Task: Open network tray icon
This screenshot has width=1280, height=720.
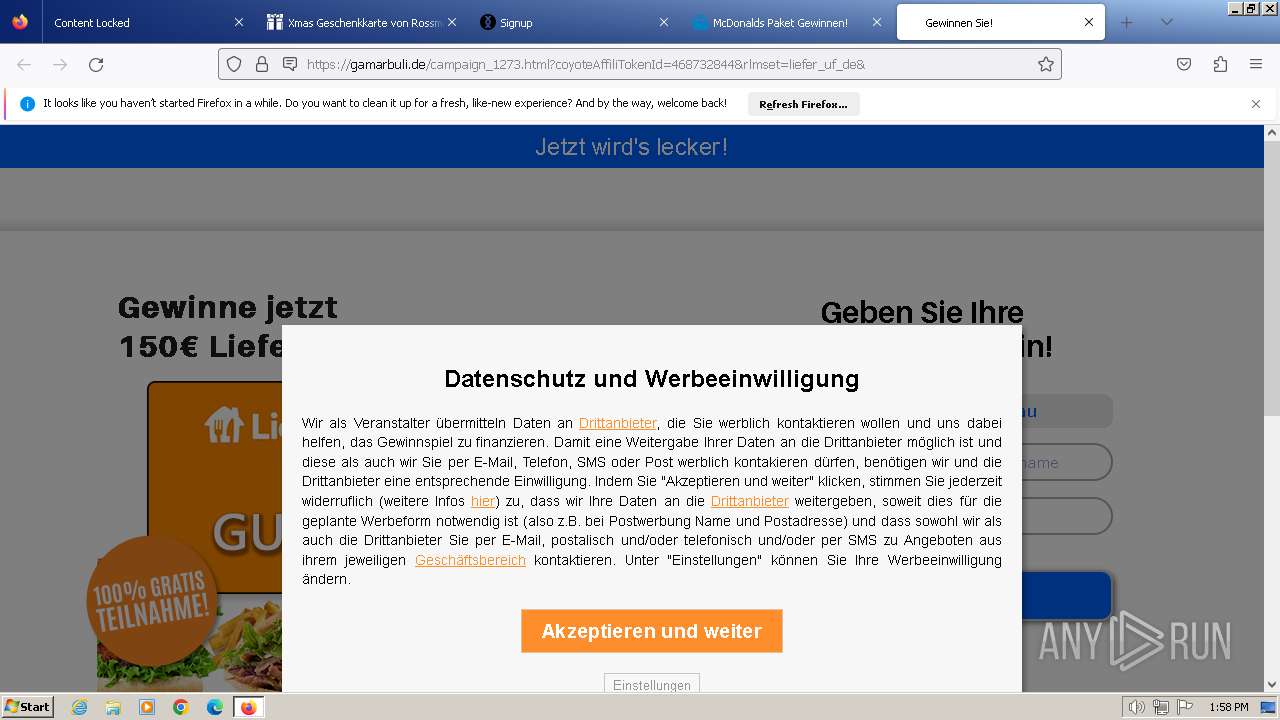Action: tap(1160, 707)
